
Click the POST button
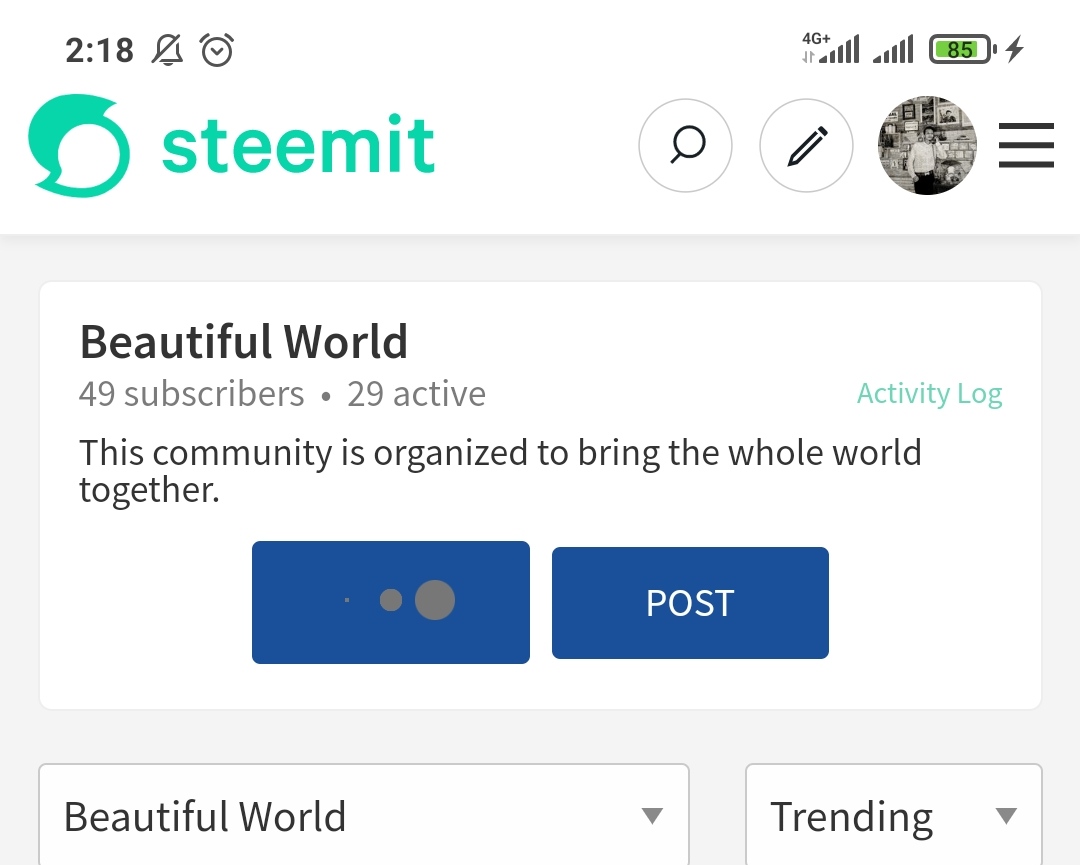pyautogui.click(x=690, y=603)
